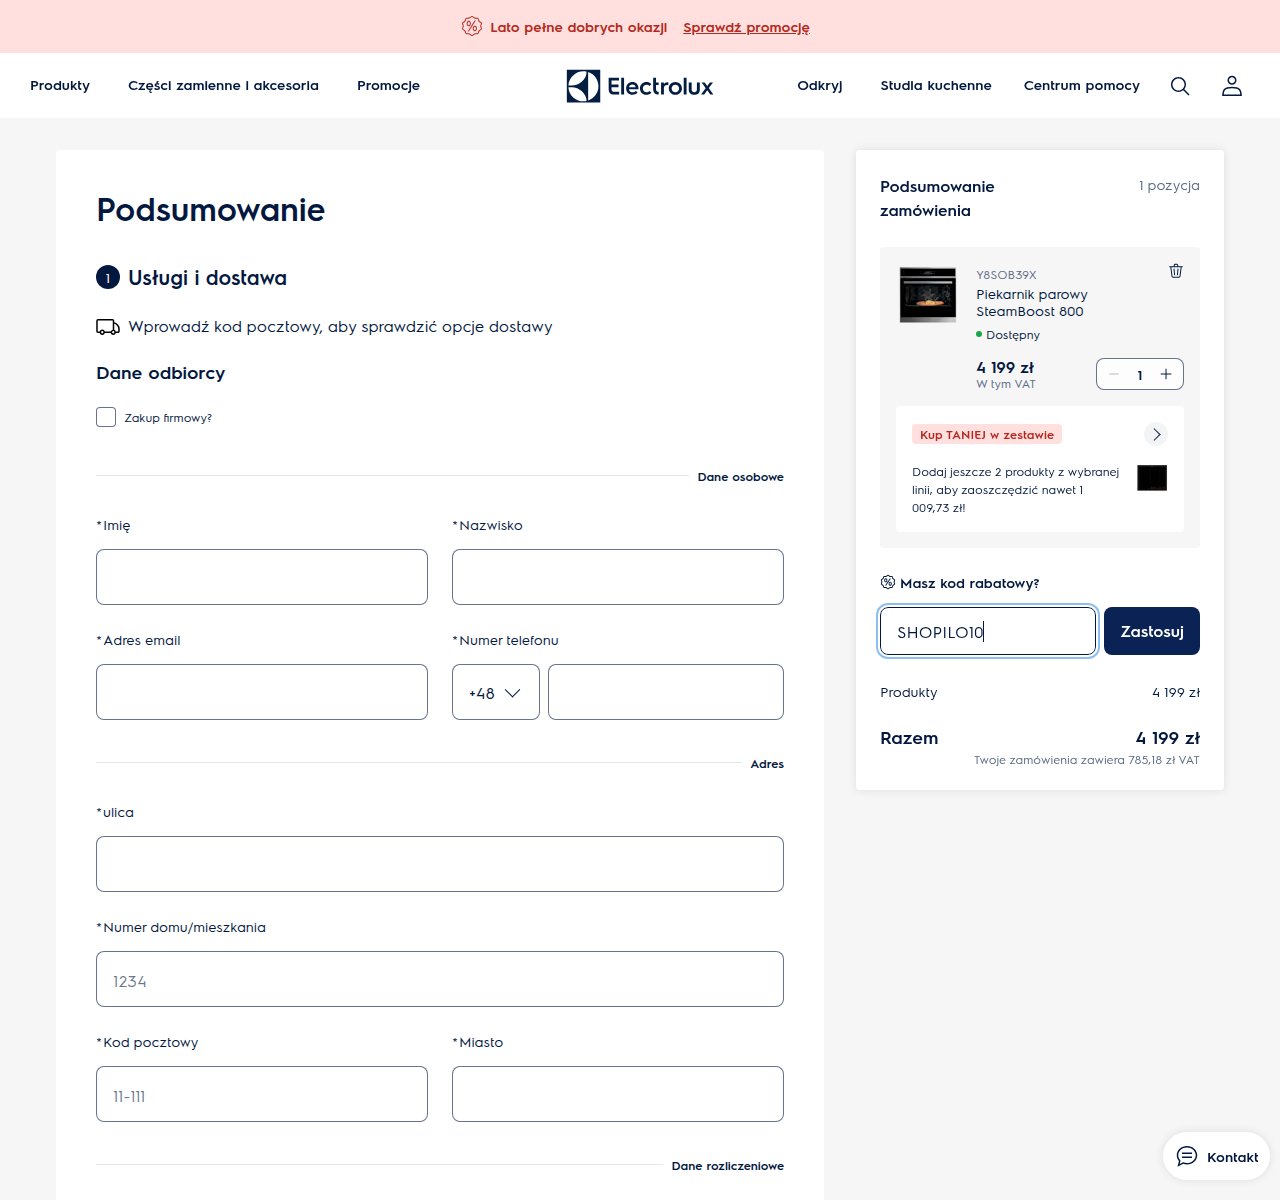Focus the ulica input field
1280x1200 pixels.
click(x=440, y=864)
